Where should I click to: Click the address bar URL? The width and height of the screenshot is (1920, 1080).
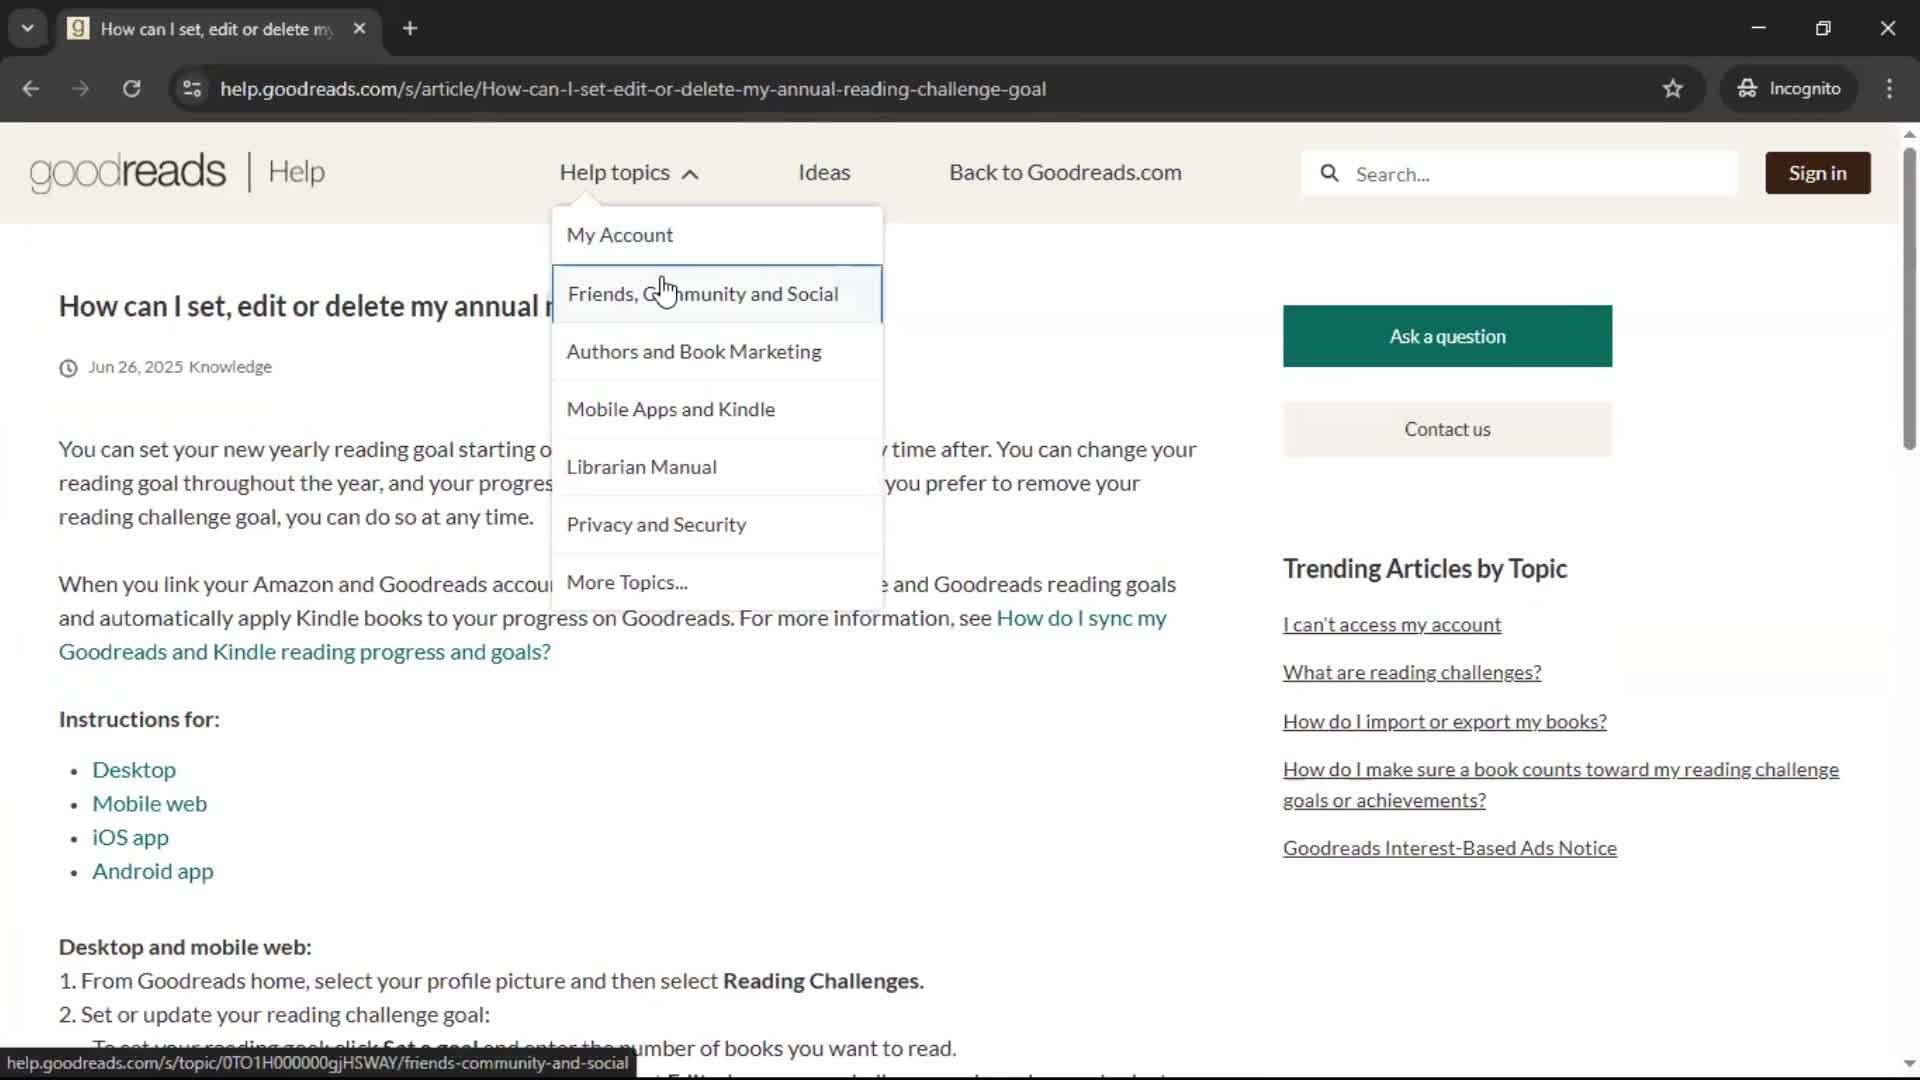[633, 89]
